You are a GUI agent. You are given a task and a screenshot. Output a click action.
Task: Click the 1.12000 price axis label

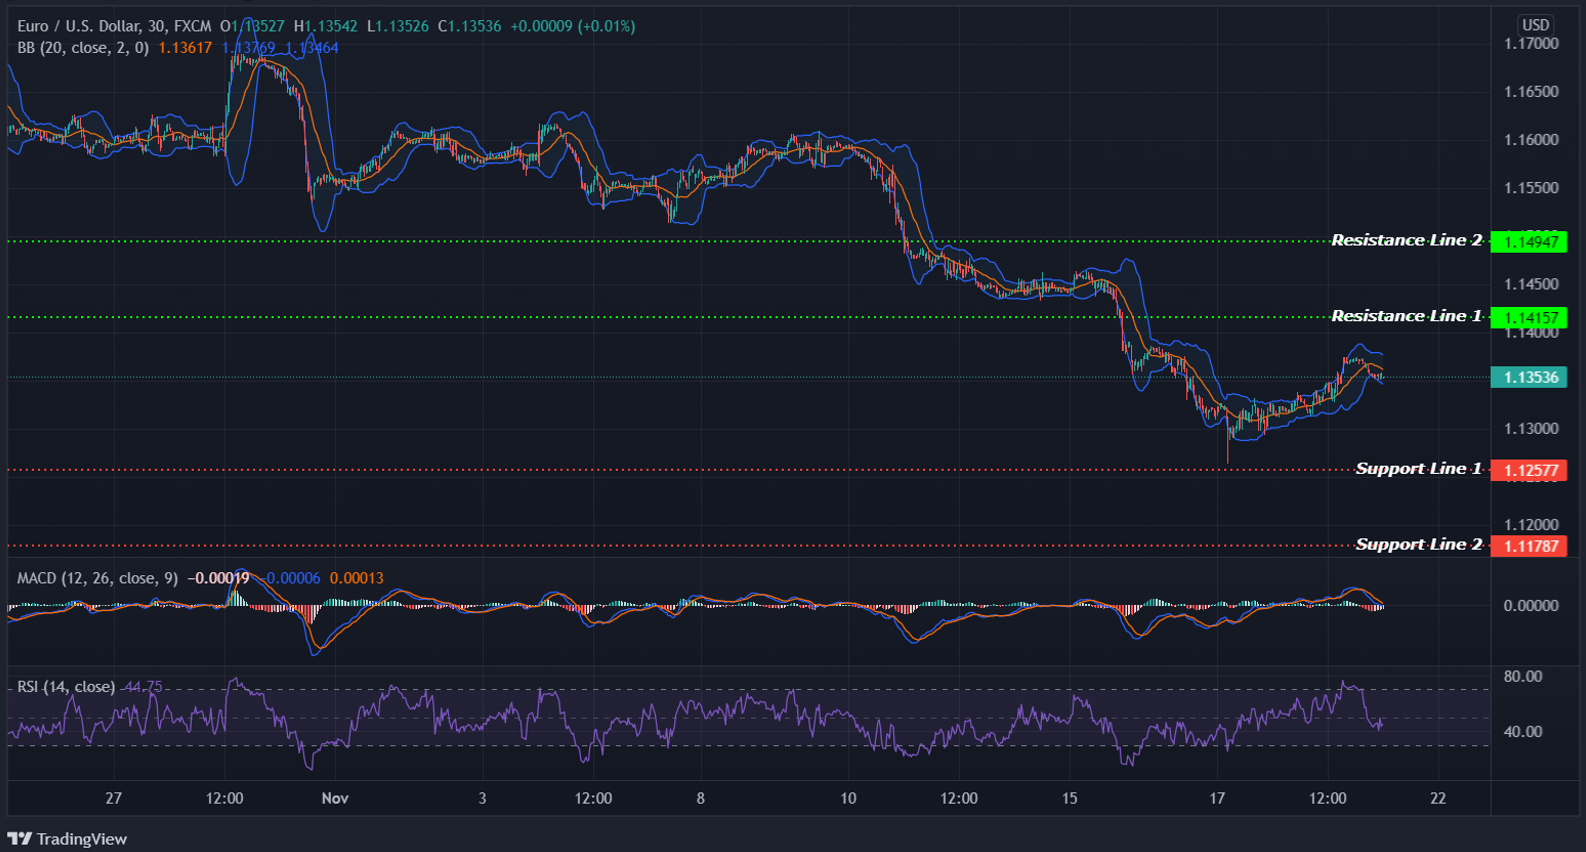(1531, 525)
